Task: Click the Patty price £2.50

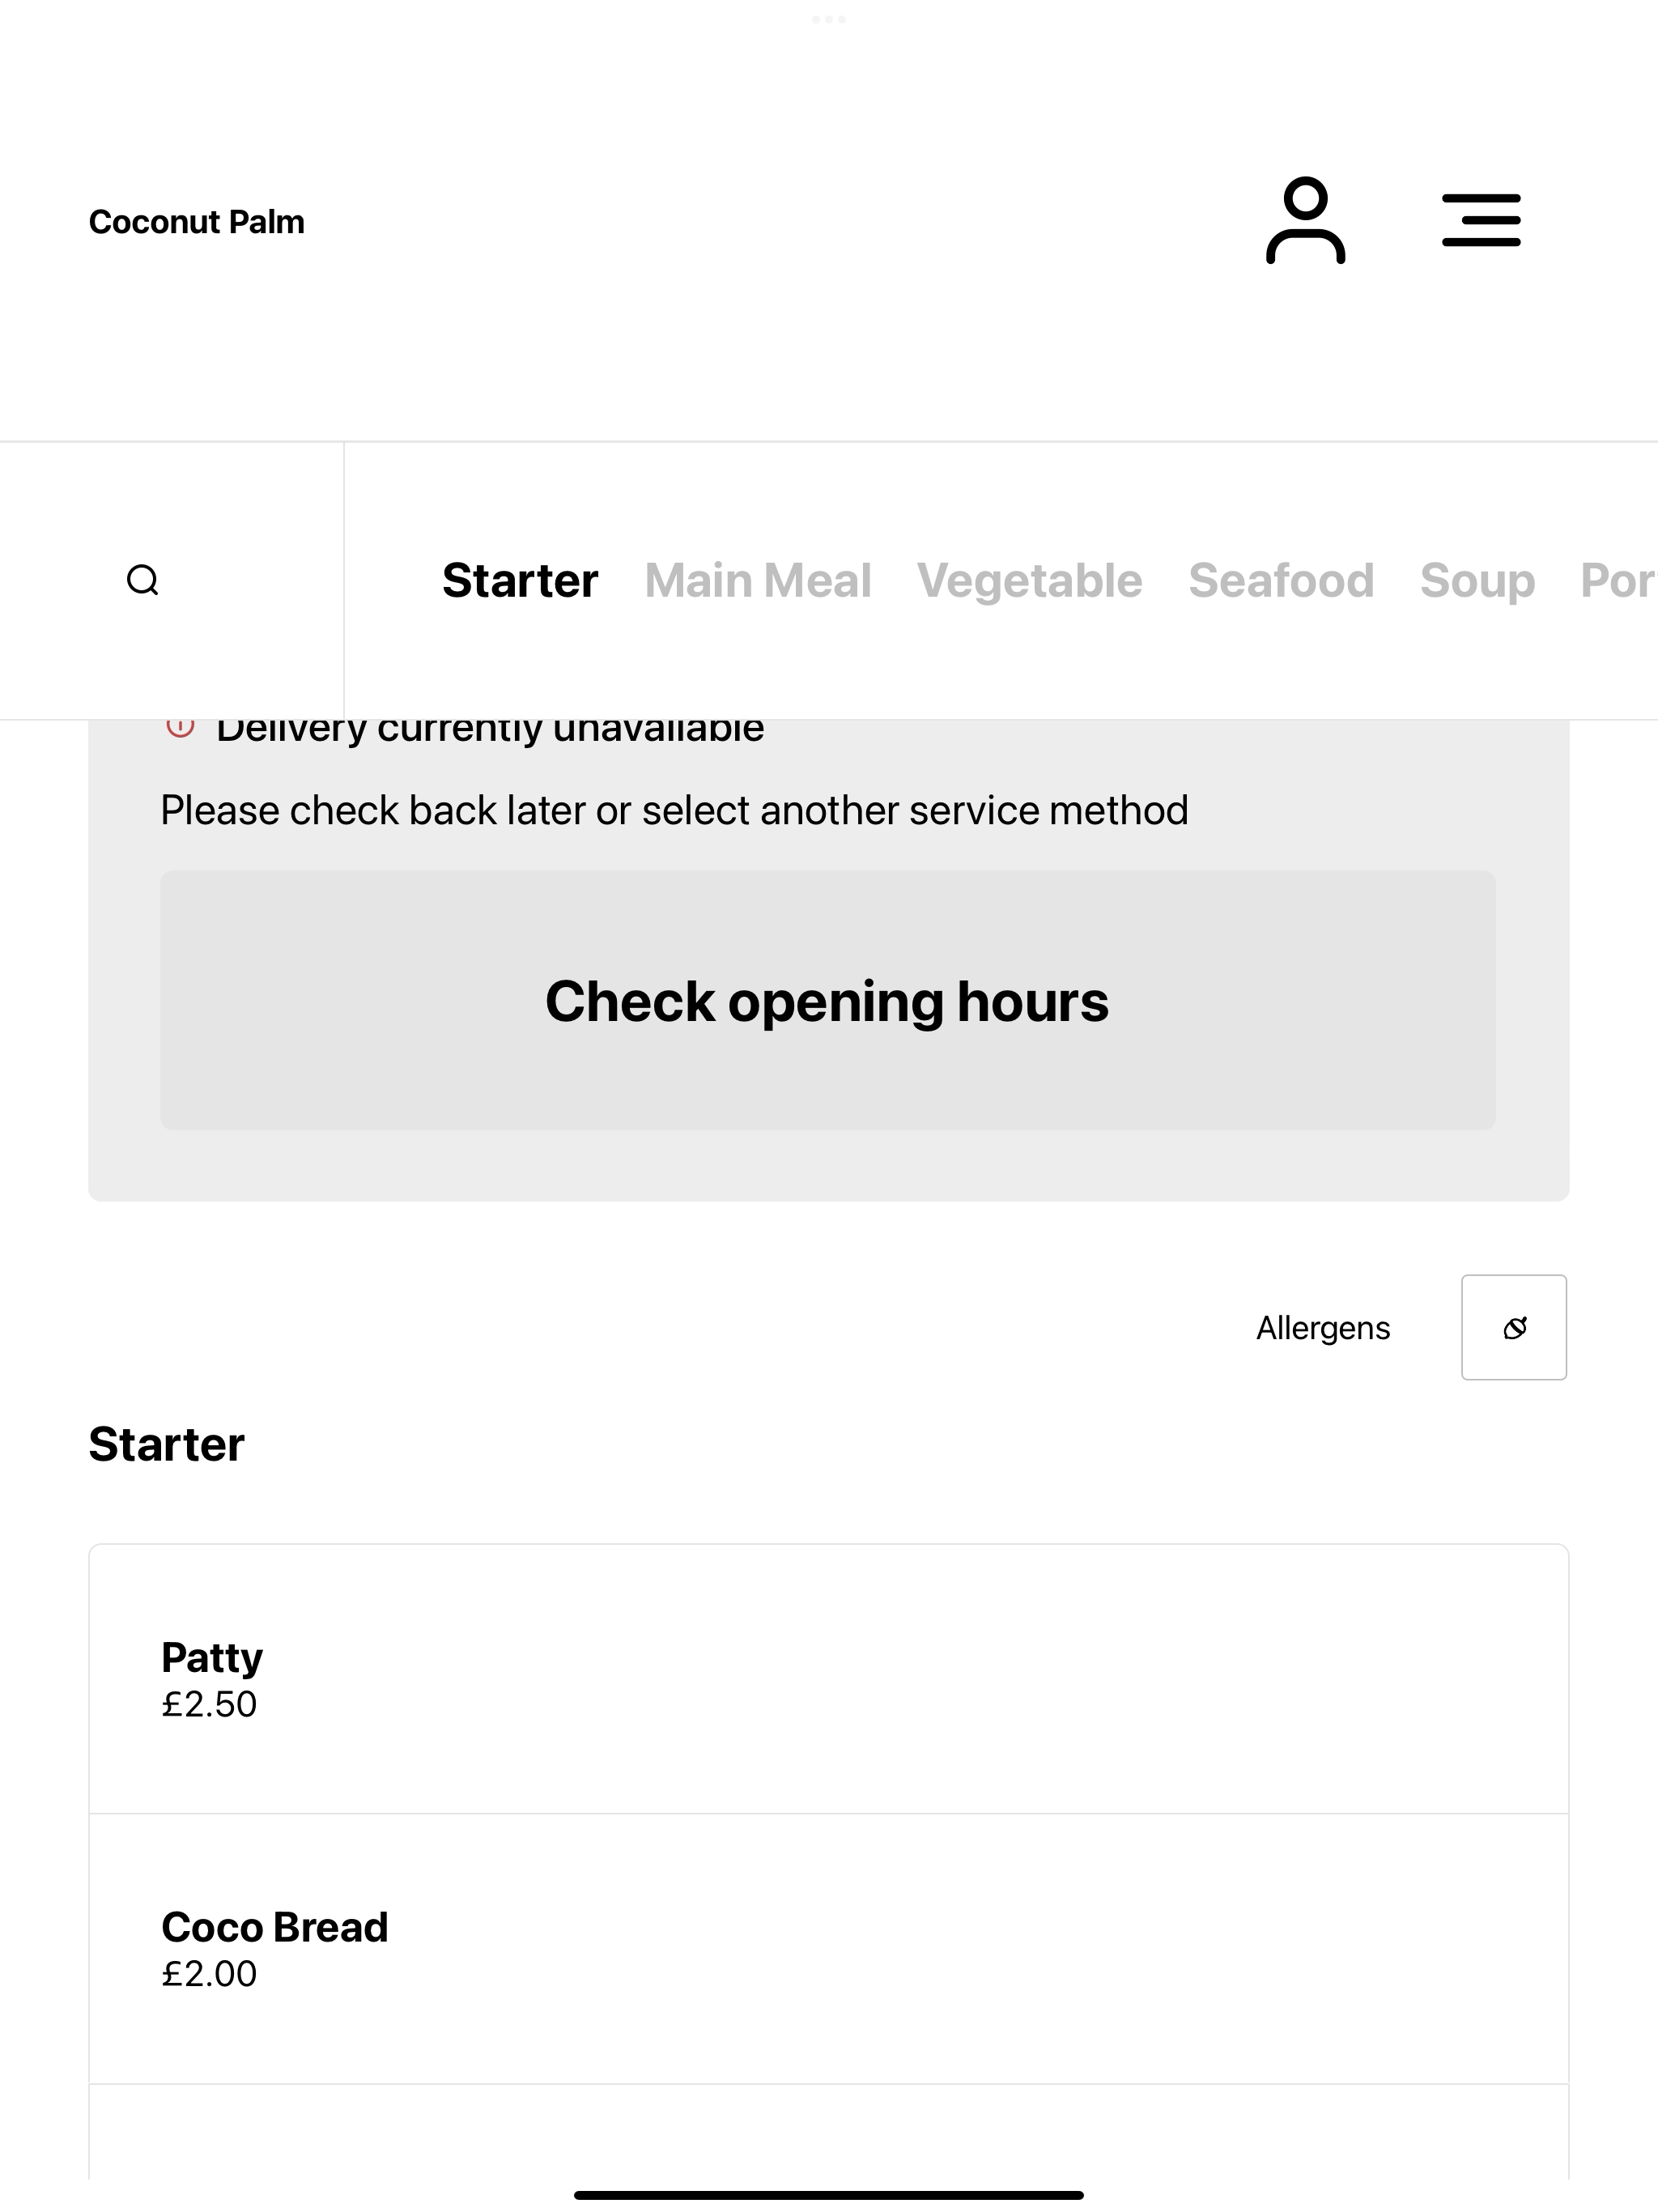Action: point(209,1704)
